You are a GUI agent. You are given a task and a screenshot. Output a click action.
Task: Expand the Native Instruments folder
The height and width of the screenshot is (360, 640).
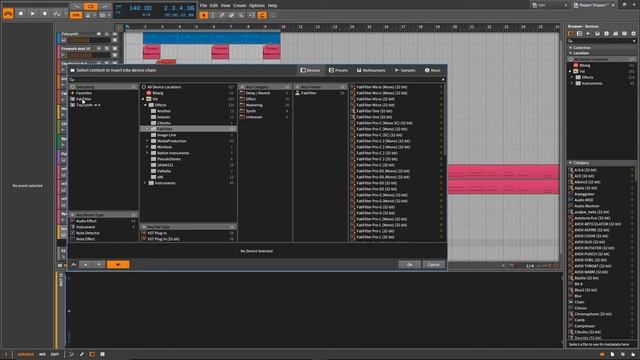click(147, 153)
